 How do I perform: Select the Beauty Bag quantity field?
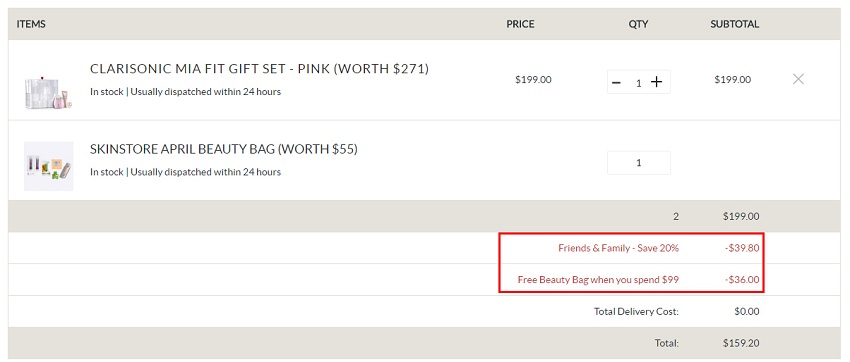[639, 163]
